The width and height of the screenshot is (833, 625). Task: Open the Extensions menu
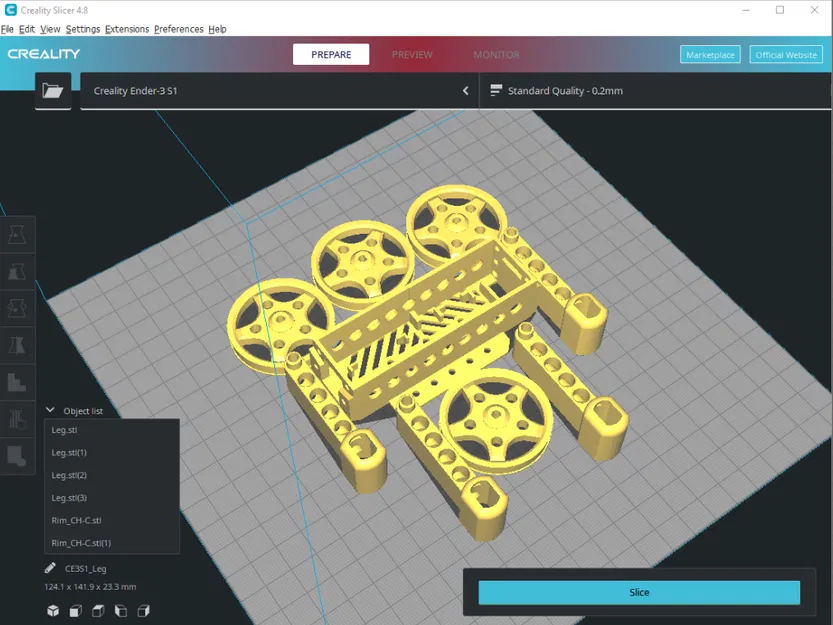click(x=126, y=29)
